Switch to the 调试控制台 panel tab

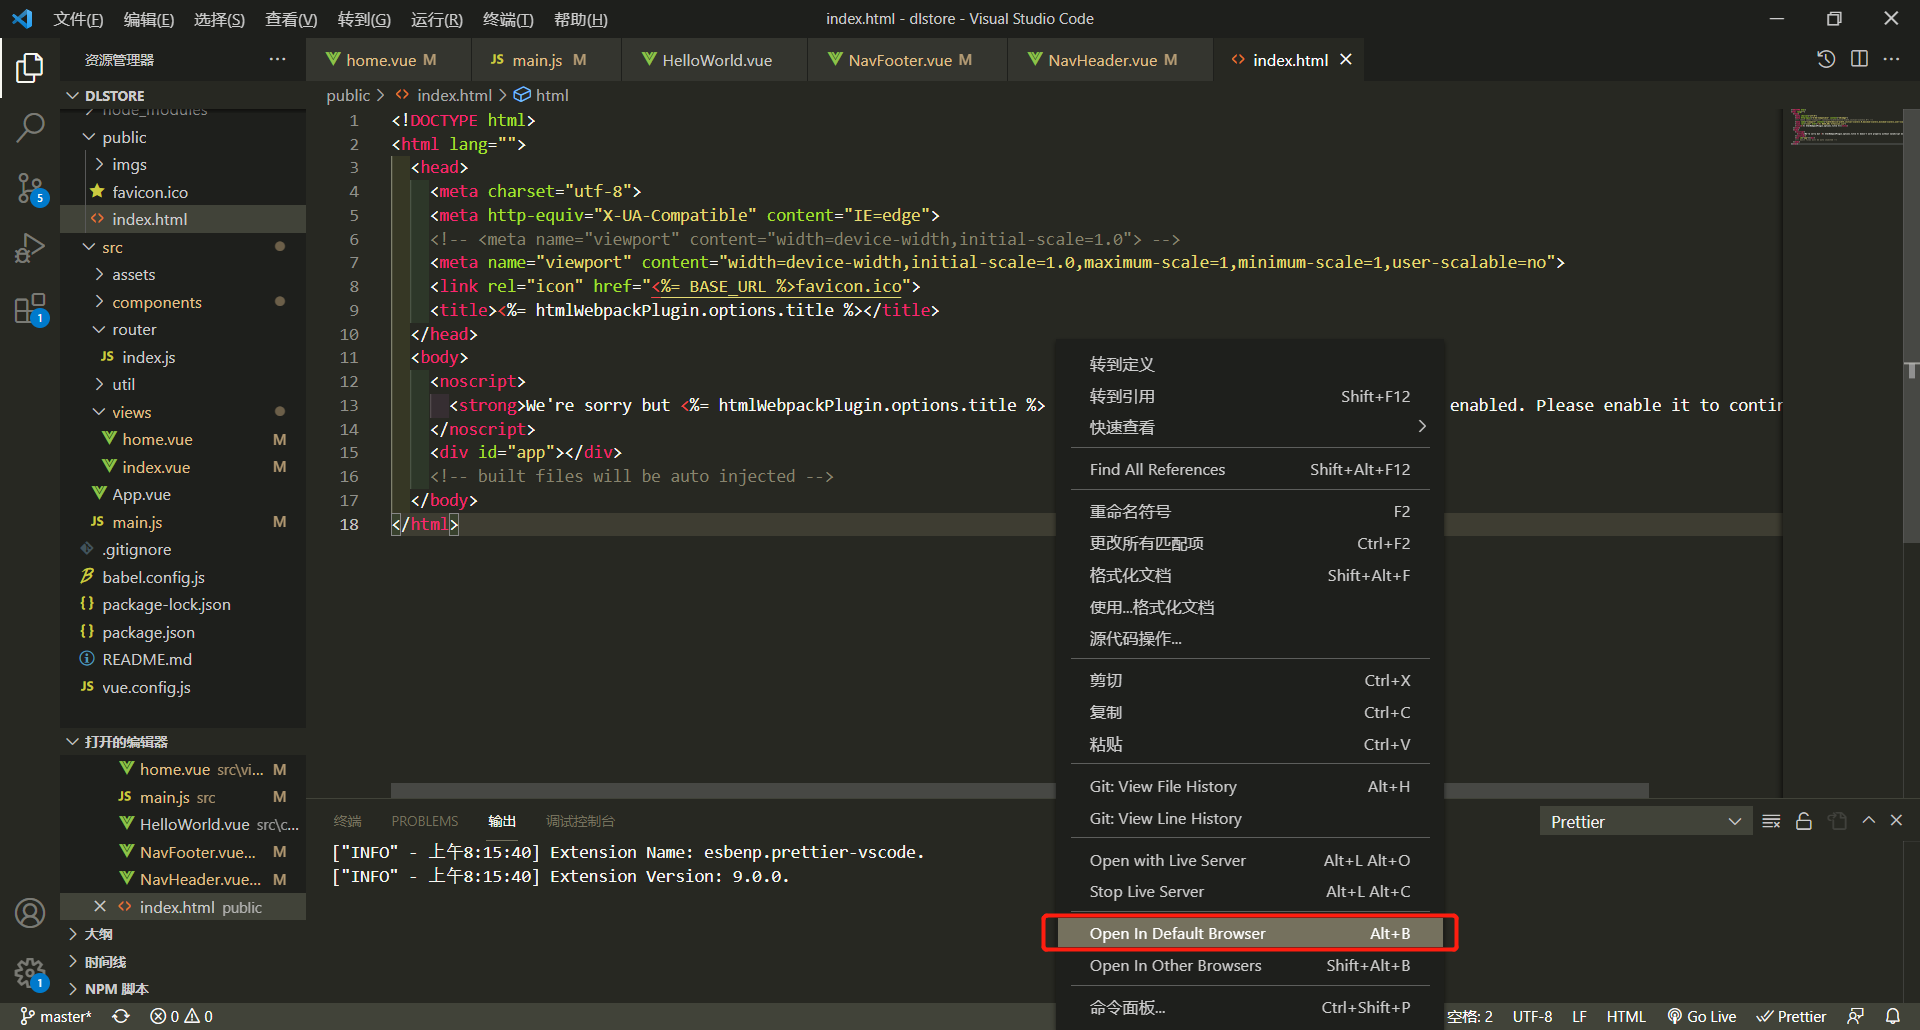click(580, 821)
